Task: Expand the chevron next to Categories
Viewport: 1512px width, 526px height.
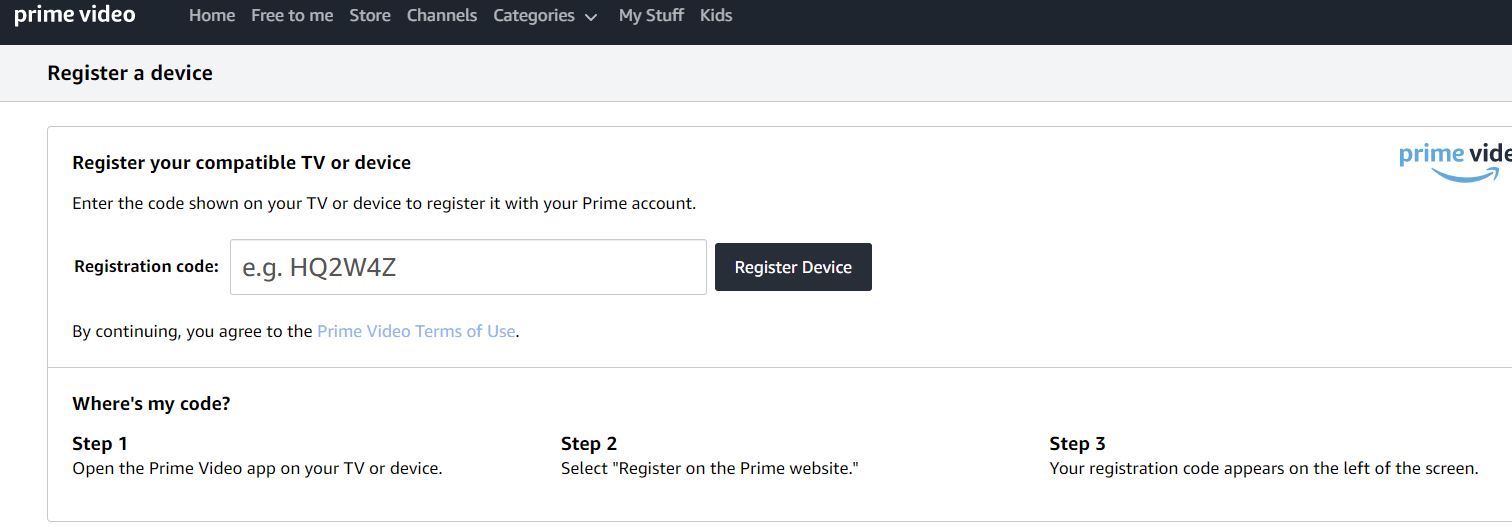Action: point(591,17)
